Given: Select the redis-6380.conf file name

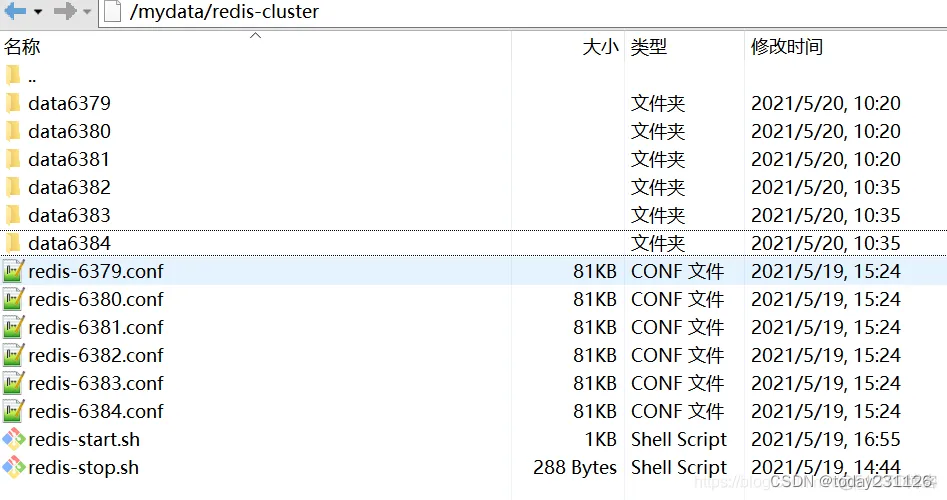Looking at the screenshot, I should click(96, 300).
